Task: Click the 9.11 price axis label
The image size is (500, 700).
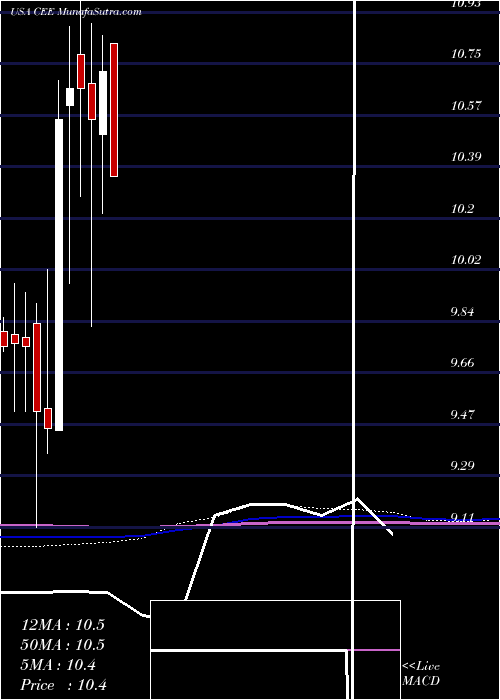Action: point(462,517)
